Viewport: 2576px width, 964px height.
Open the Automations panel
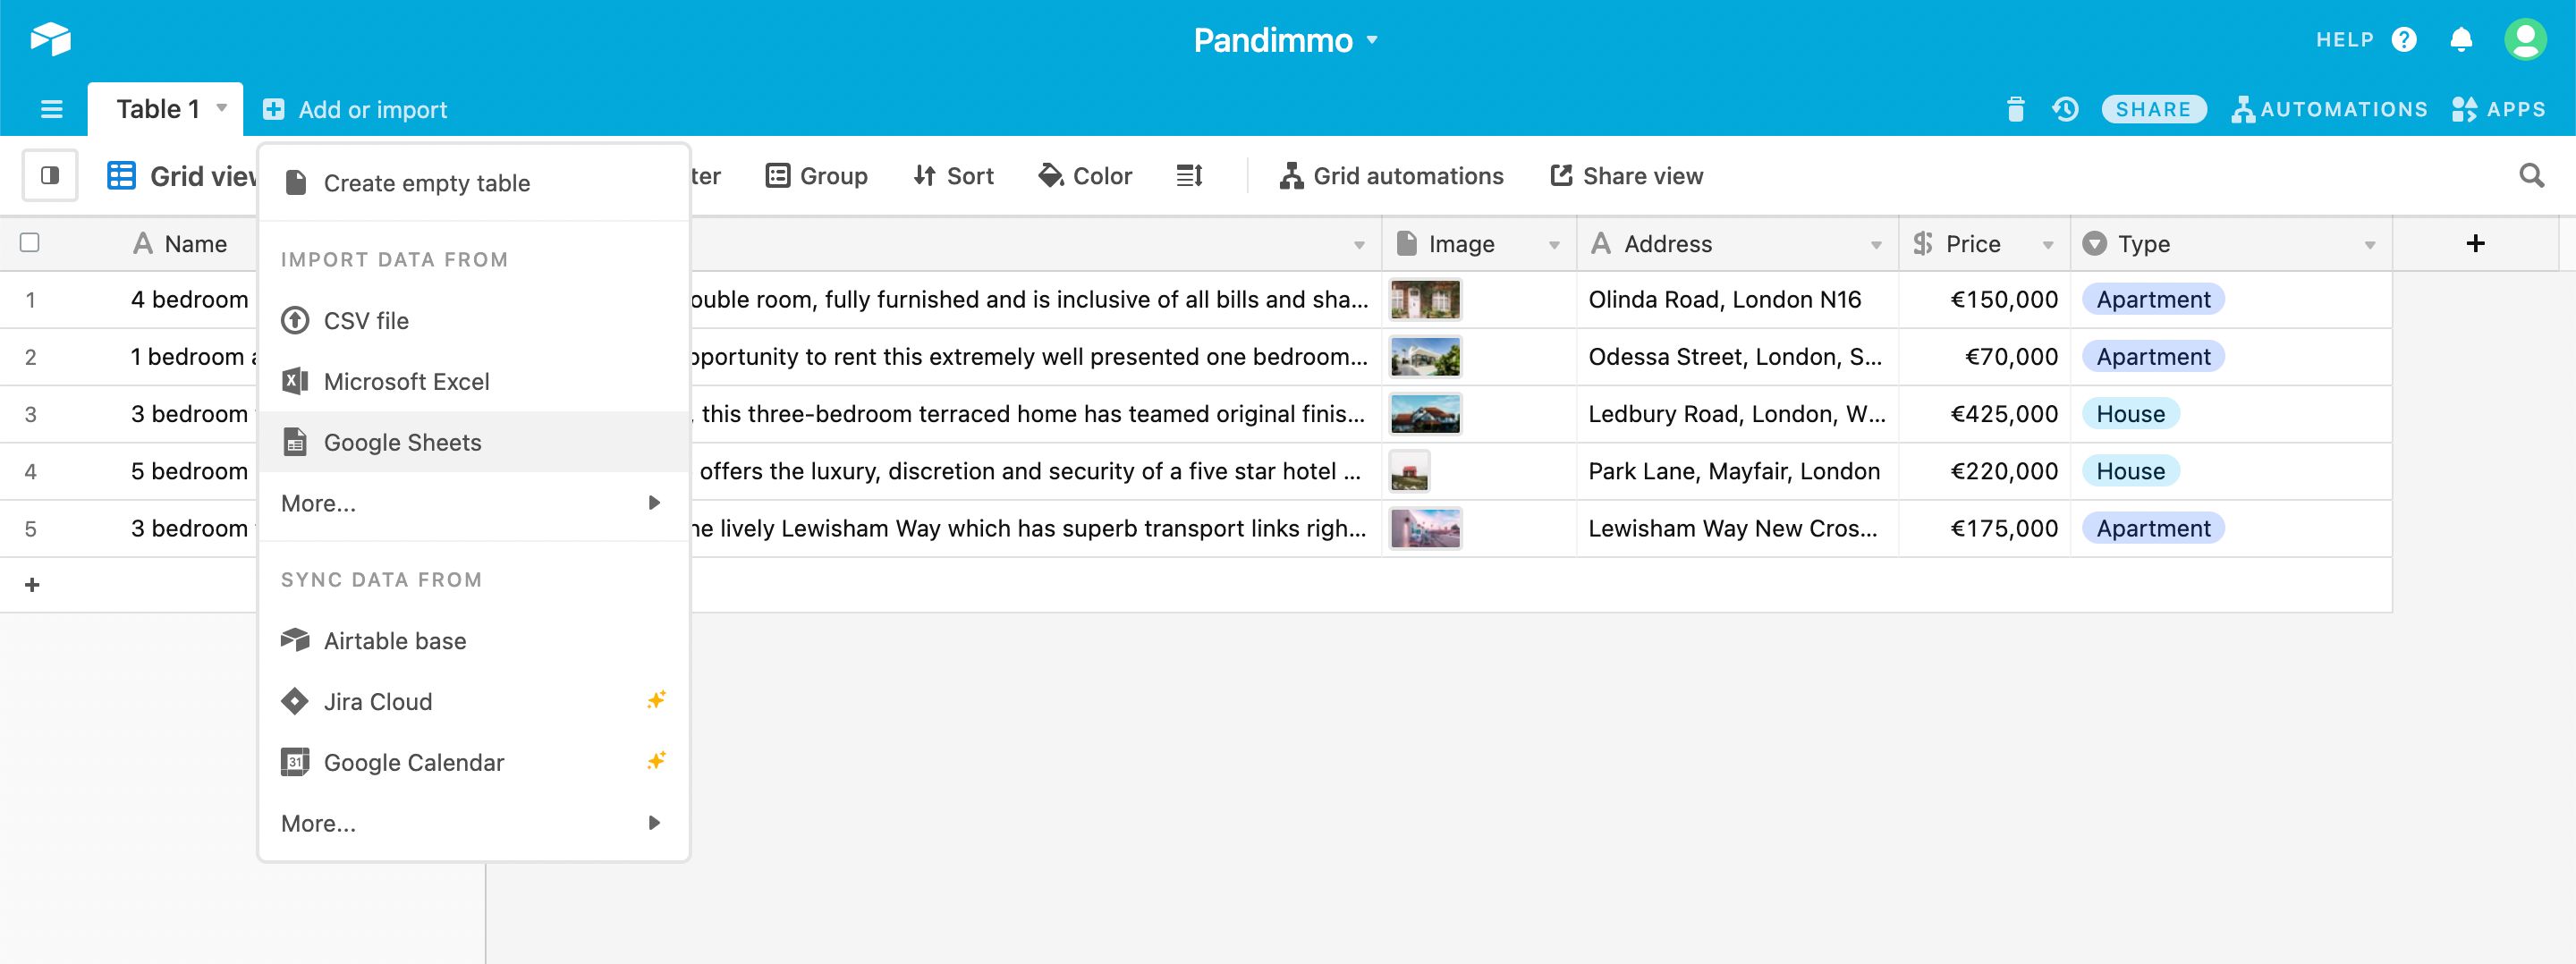coord(2330,109)
